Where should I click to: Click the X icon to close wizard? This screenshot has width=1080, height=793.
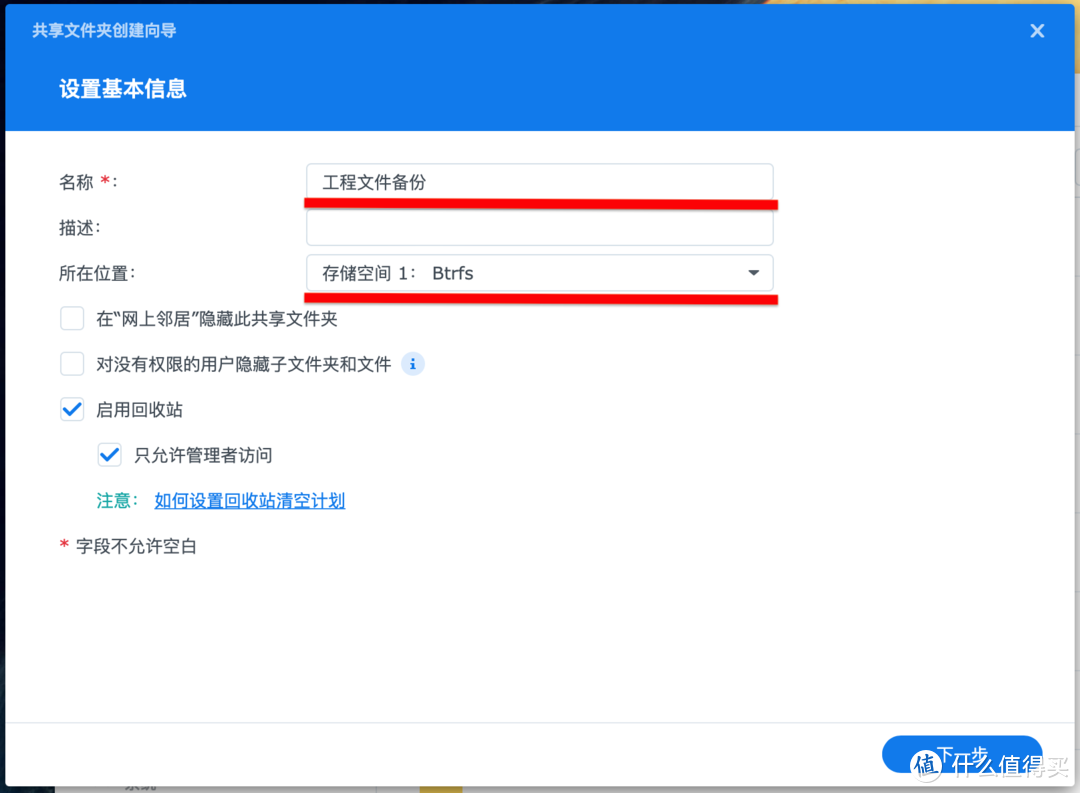click(1037, 31)
